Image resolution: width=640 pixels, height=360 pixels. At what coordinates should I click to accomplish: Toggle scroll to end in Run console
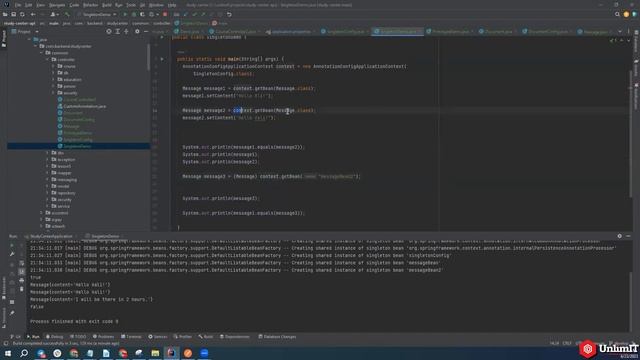point(22,272)
